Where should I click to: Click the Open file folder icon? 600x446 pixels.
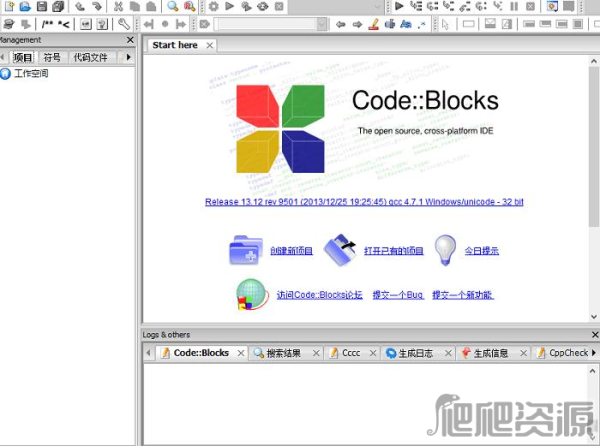pyautogui.click(x=25, y=6)
